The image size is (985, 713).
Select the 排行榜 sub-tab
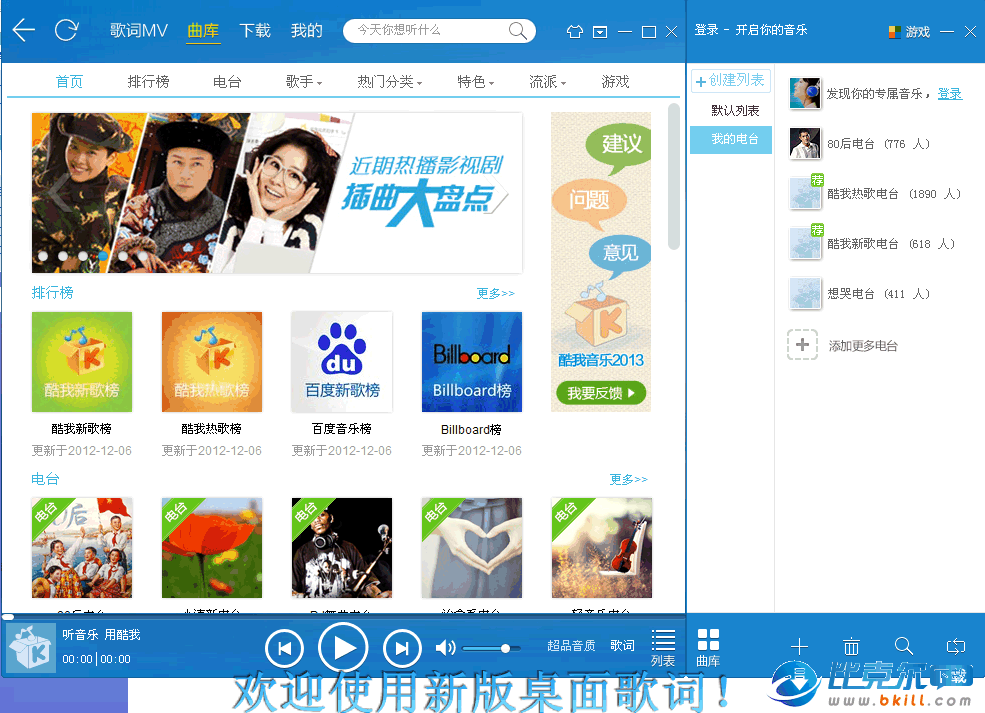(x=148, y=82)
